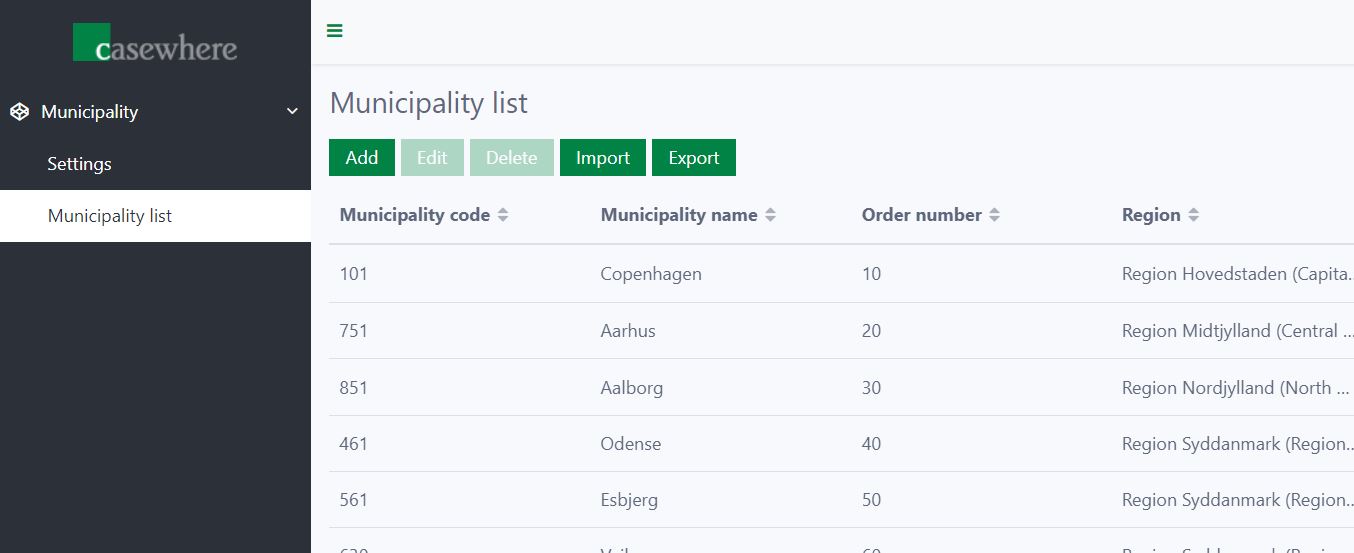Sort by Municipality code column icon
1354x553 pixels.
pos(503,215)
